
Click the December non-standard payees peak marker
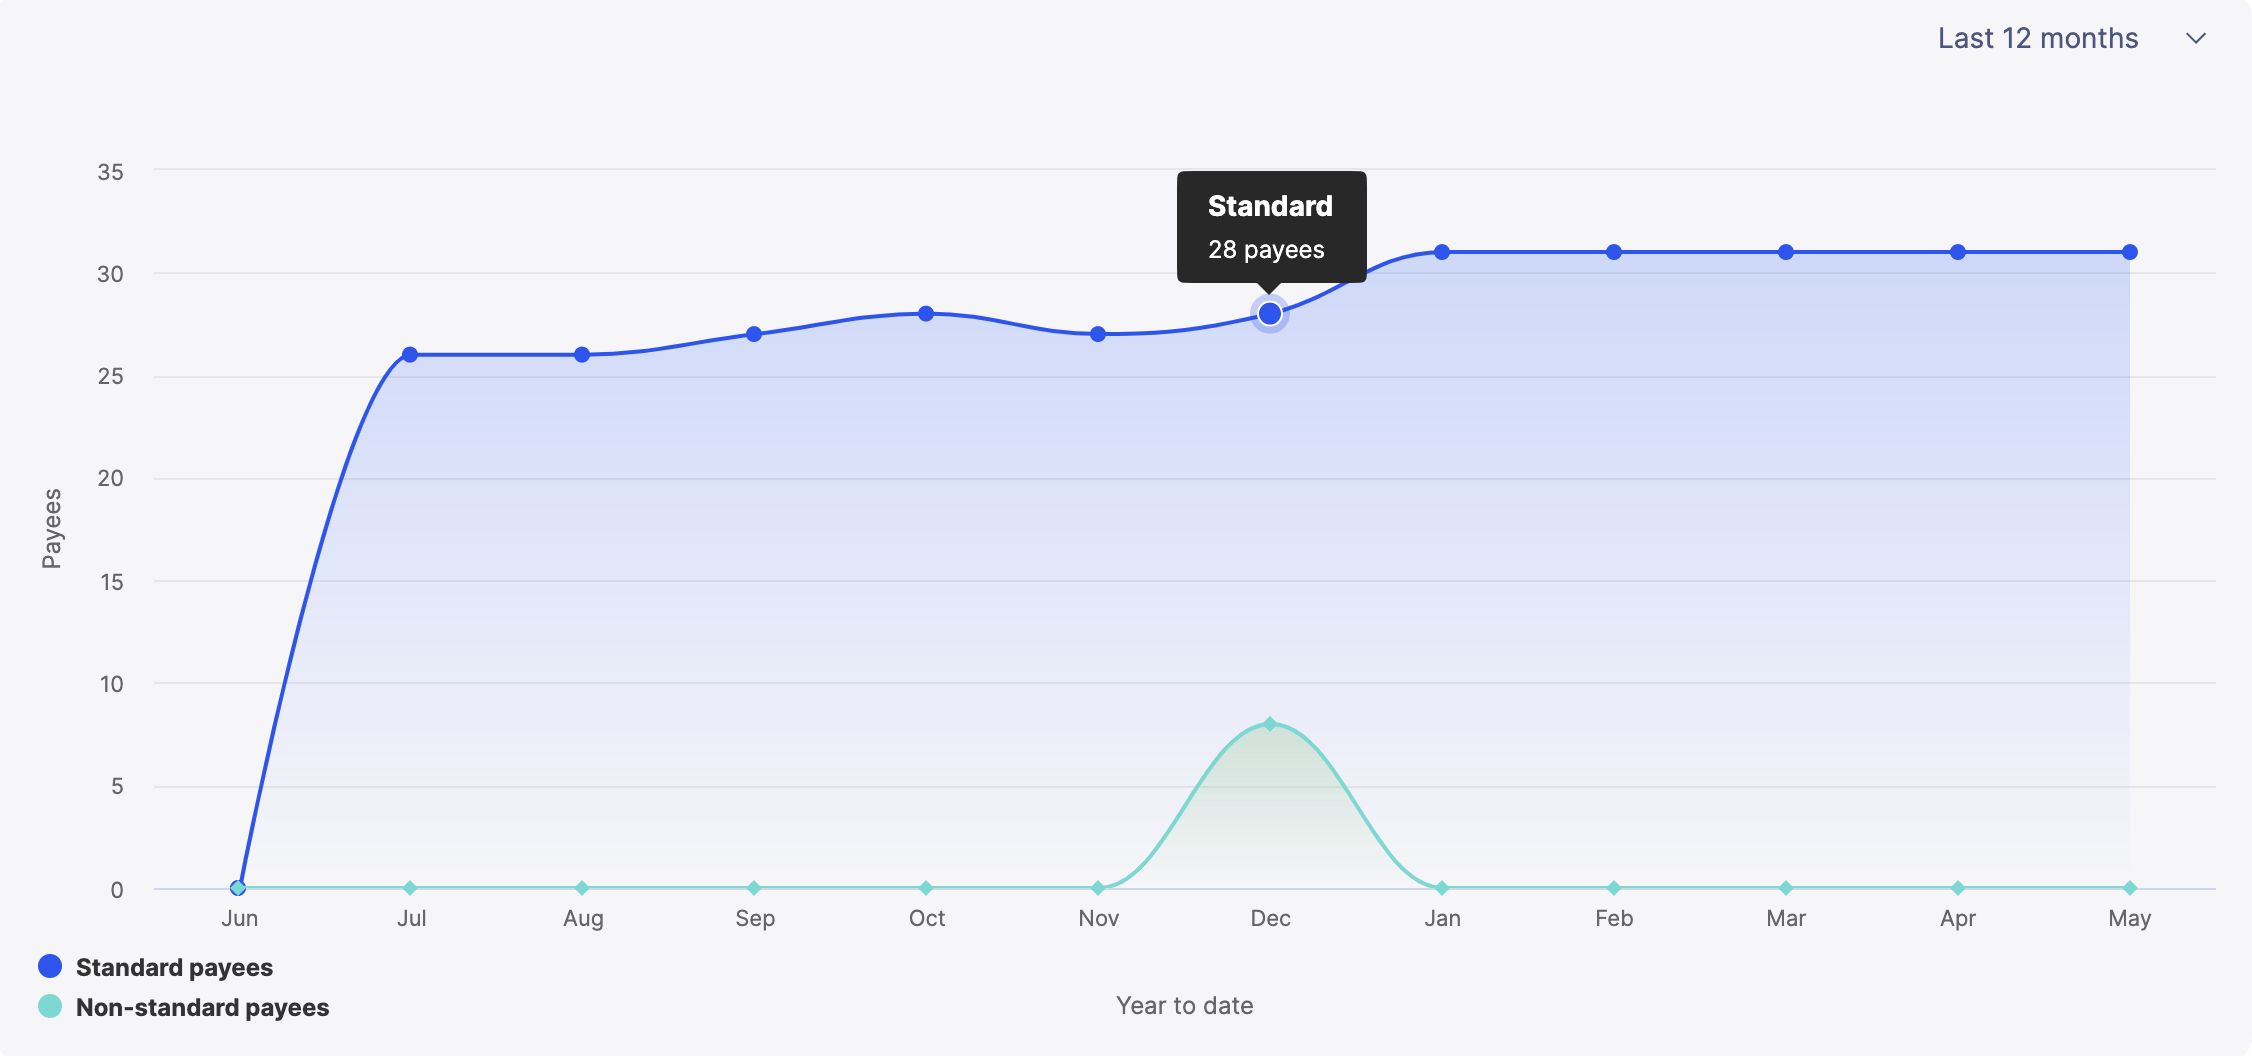1270,724
